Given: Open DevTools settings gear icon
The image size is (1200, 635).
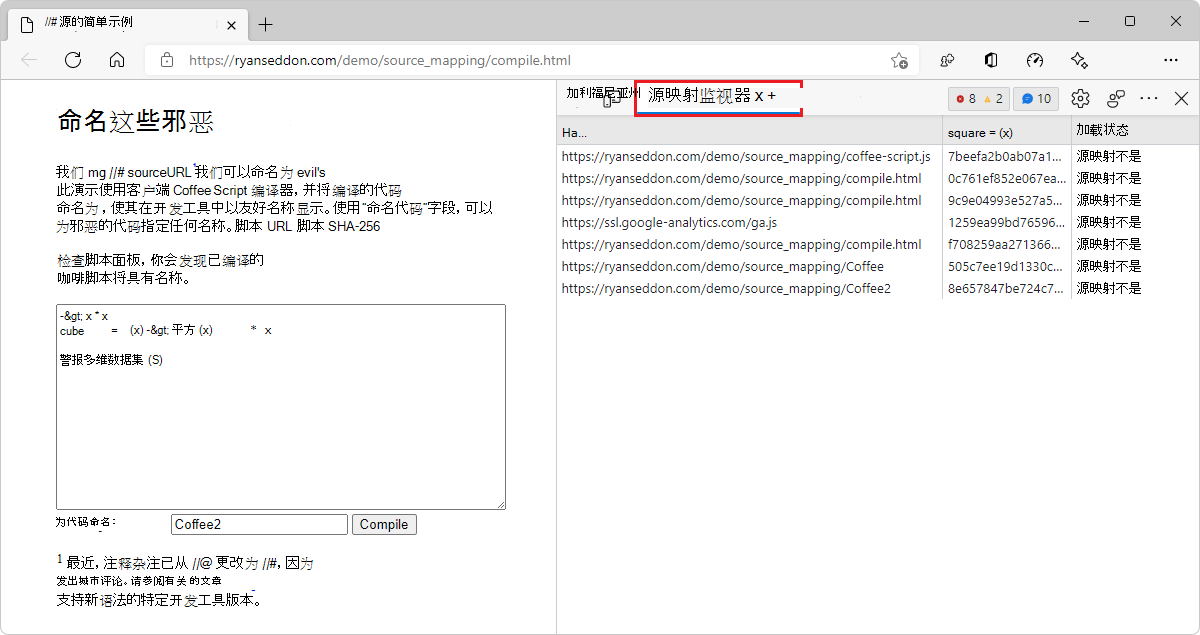Looking at the screenshot, I should (x=1080, y=98).
